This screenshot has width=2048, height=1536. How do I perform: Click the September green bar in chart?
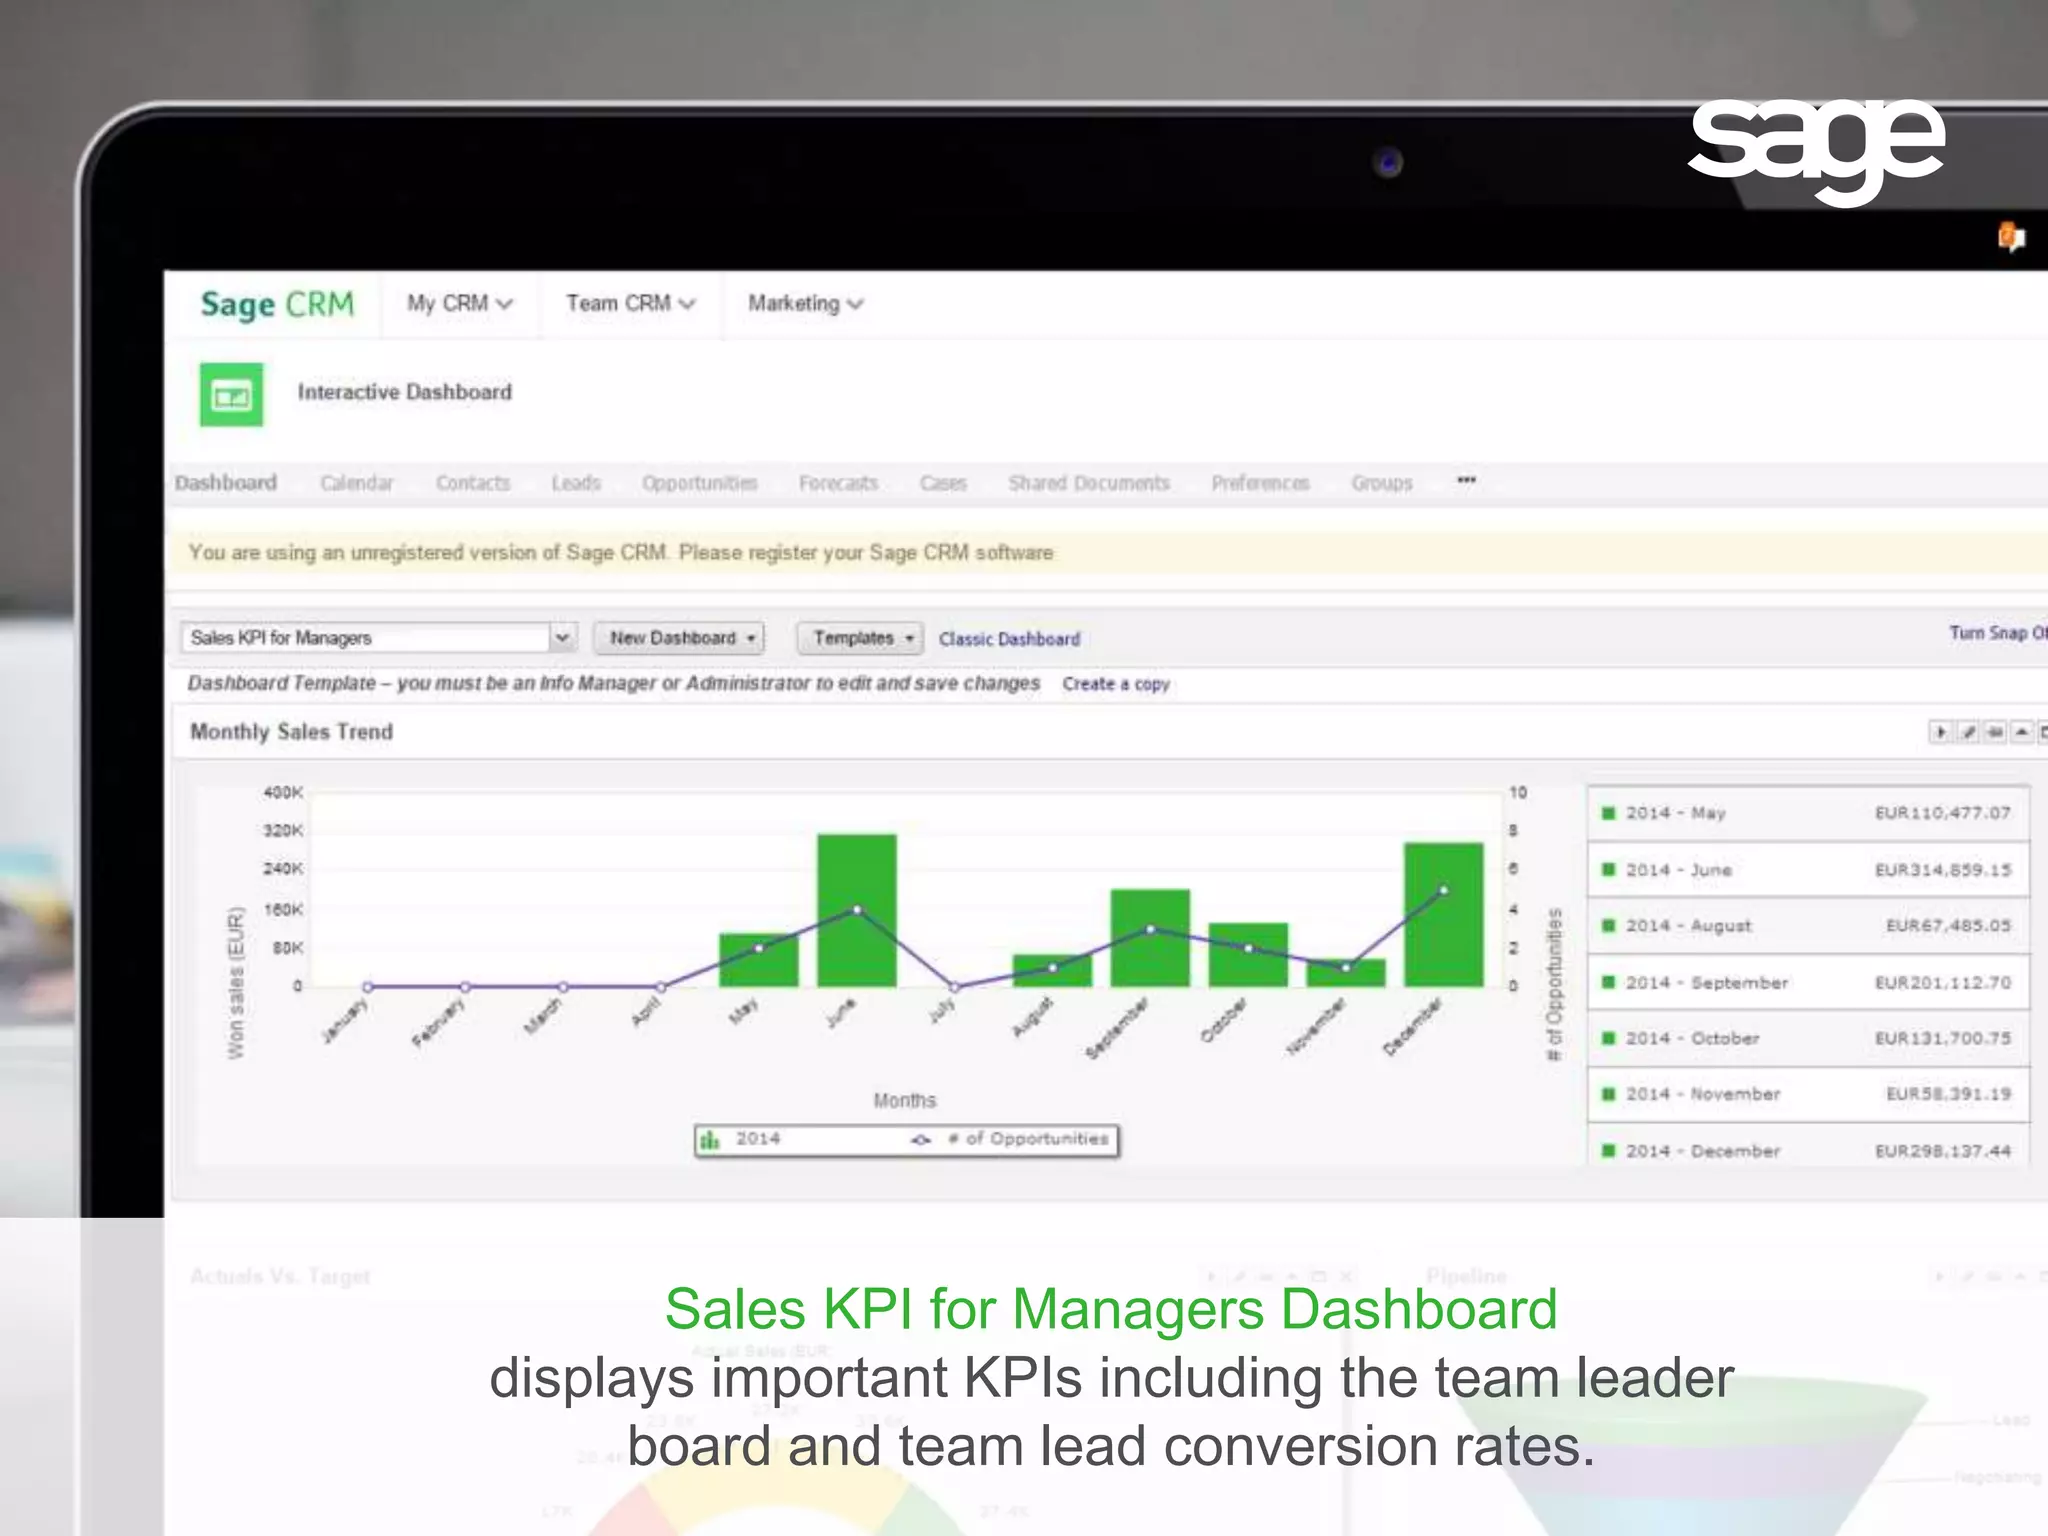pyautogui.click(x=1150, y=937)
